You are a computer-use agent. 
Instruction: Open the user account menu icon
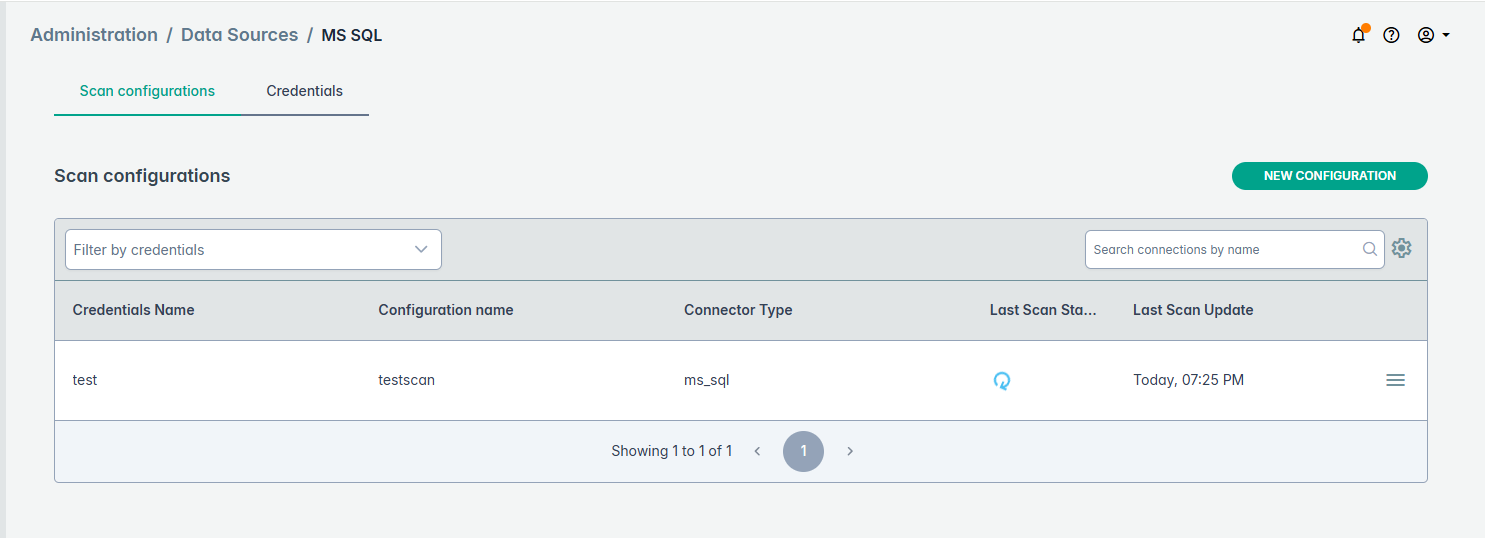[1426, 35]
